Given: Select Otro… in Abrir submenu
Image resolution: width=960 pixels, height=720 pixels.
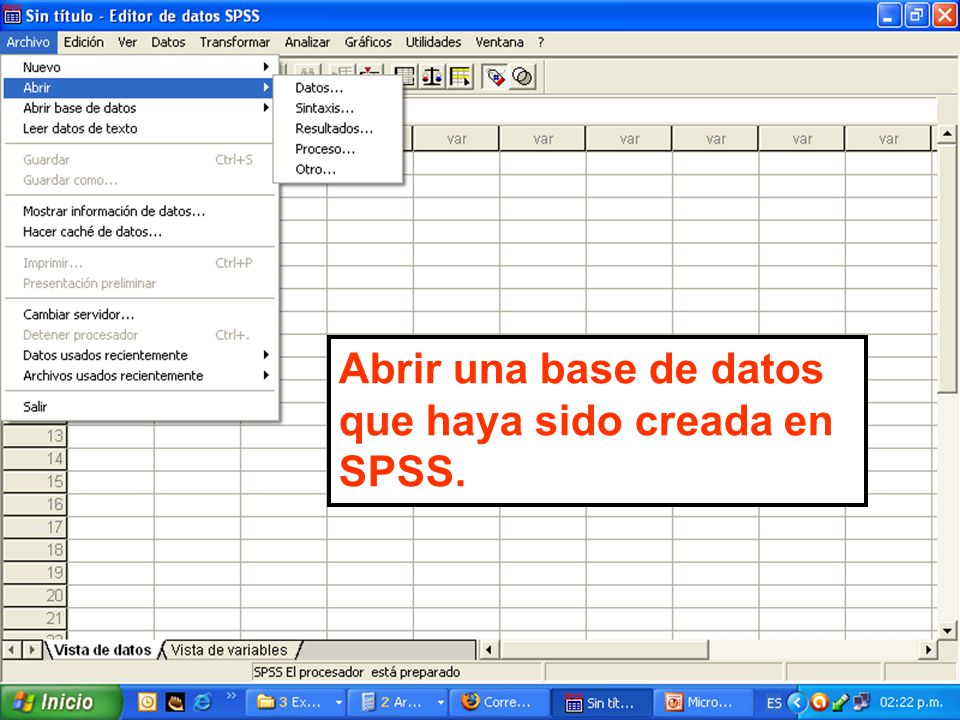Looking at the screenshot, I should click(338, 170).
